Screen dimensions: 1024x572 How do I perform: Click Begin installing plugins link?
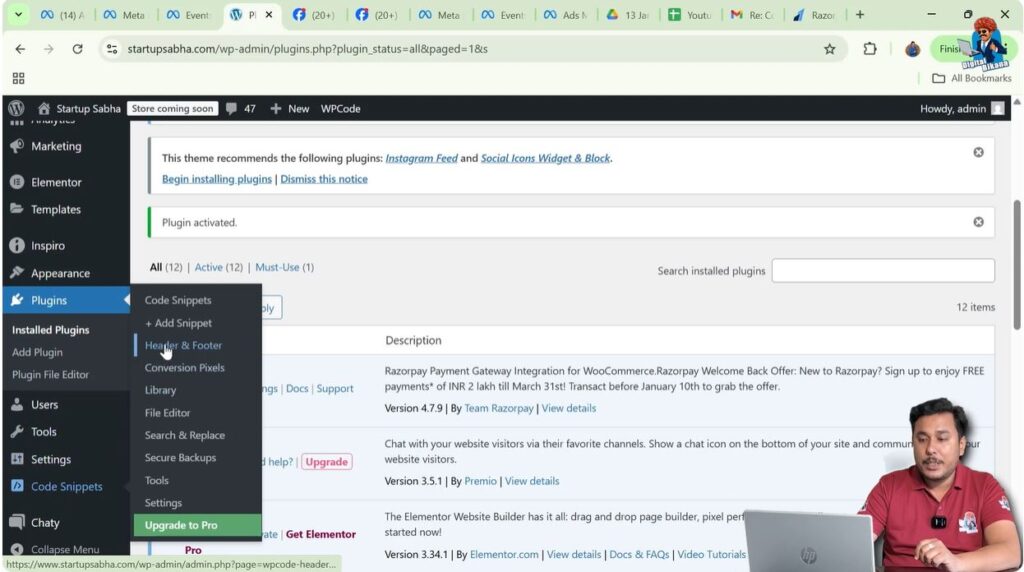pos(217,179)
